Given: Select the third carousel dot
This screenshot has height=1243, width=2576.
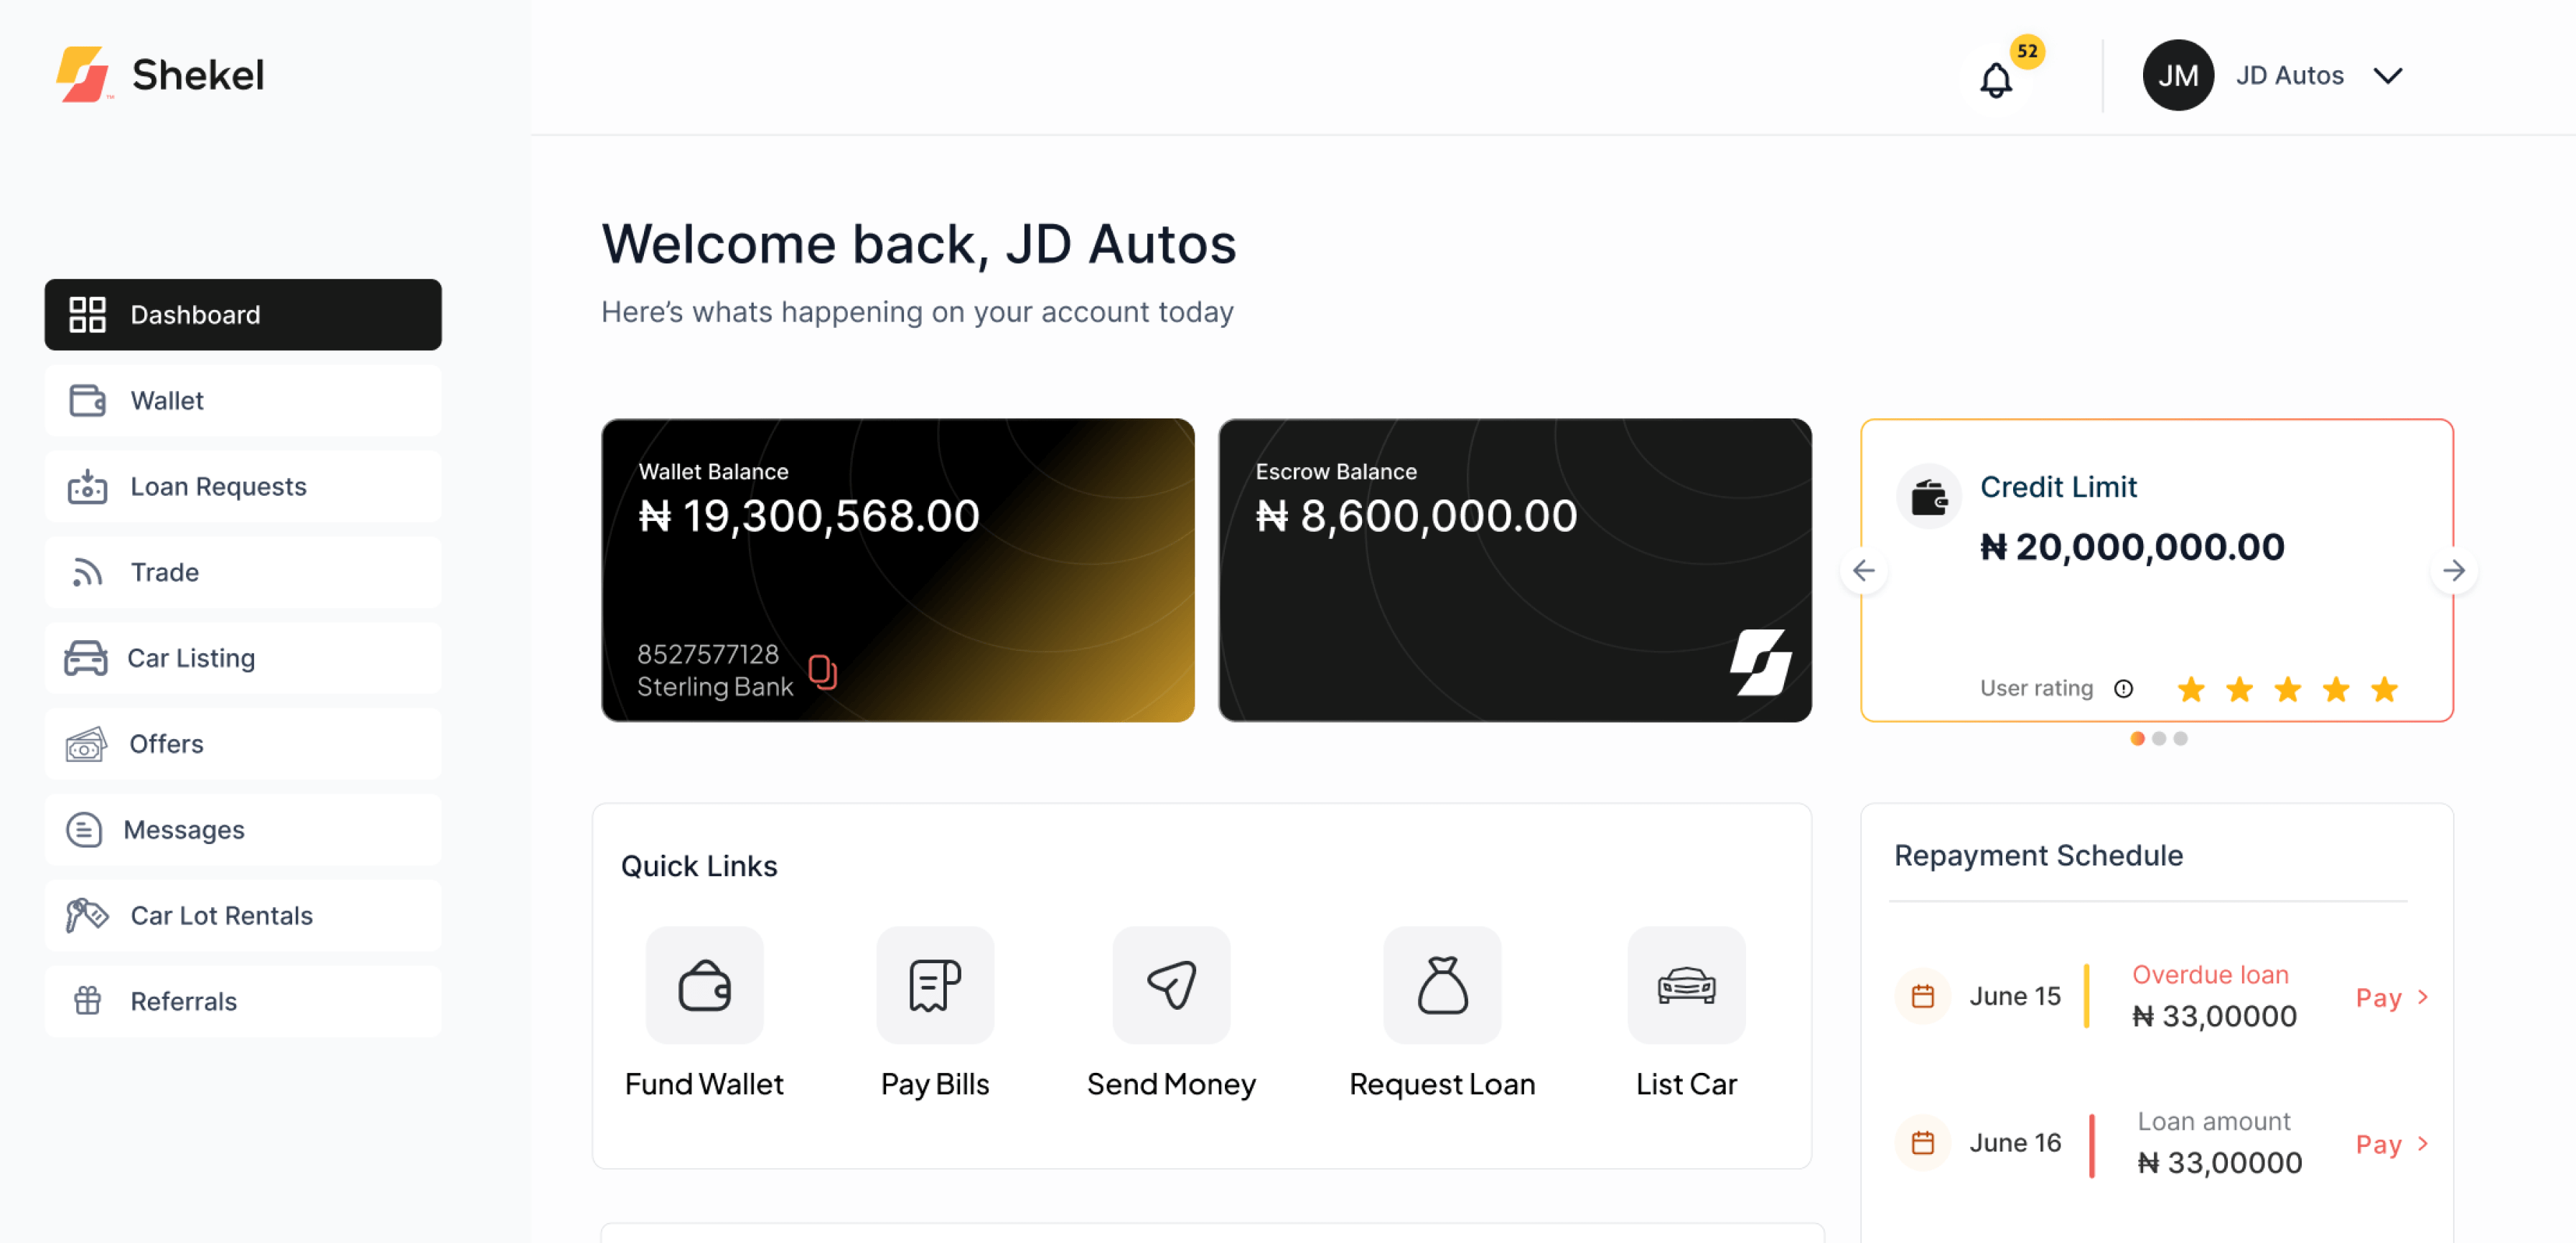Looking at the screenshot, I should (2180, 738).
